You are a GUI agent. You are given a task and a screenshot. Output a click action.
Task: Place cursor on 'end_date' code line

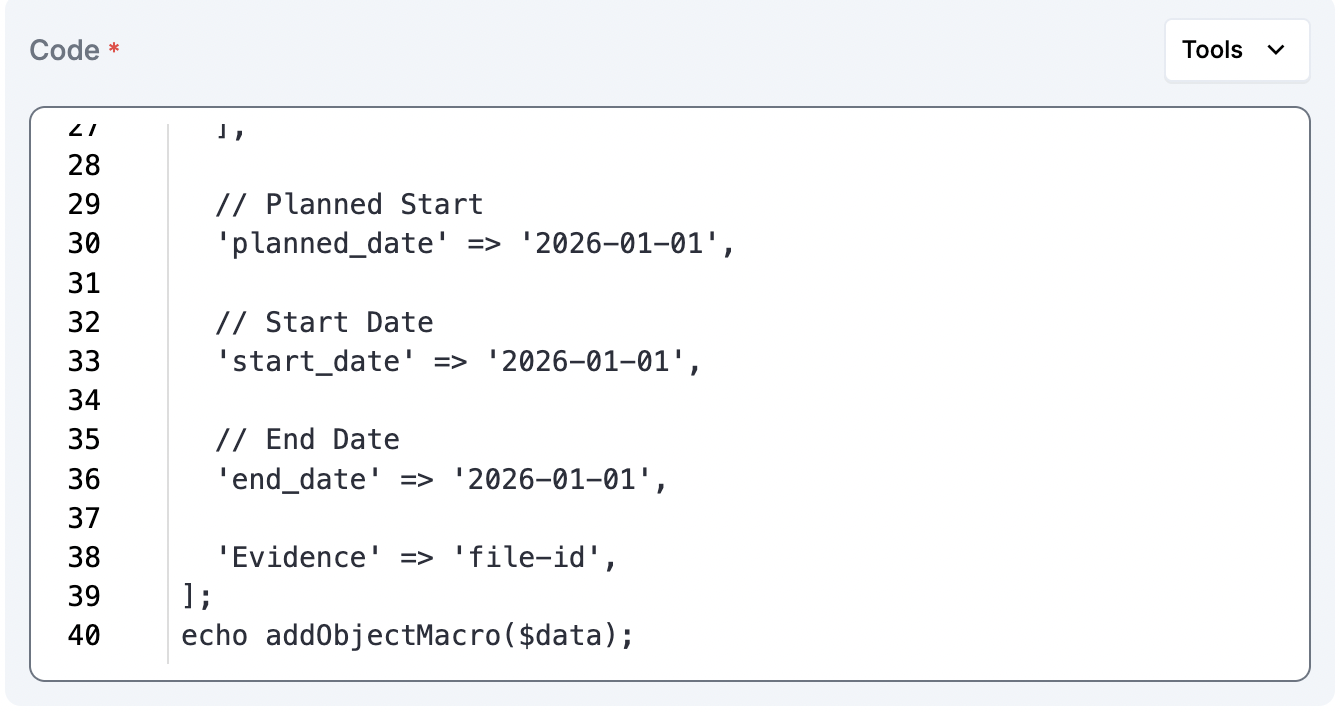click(441, 479)
